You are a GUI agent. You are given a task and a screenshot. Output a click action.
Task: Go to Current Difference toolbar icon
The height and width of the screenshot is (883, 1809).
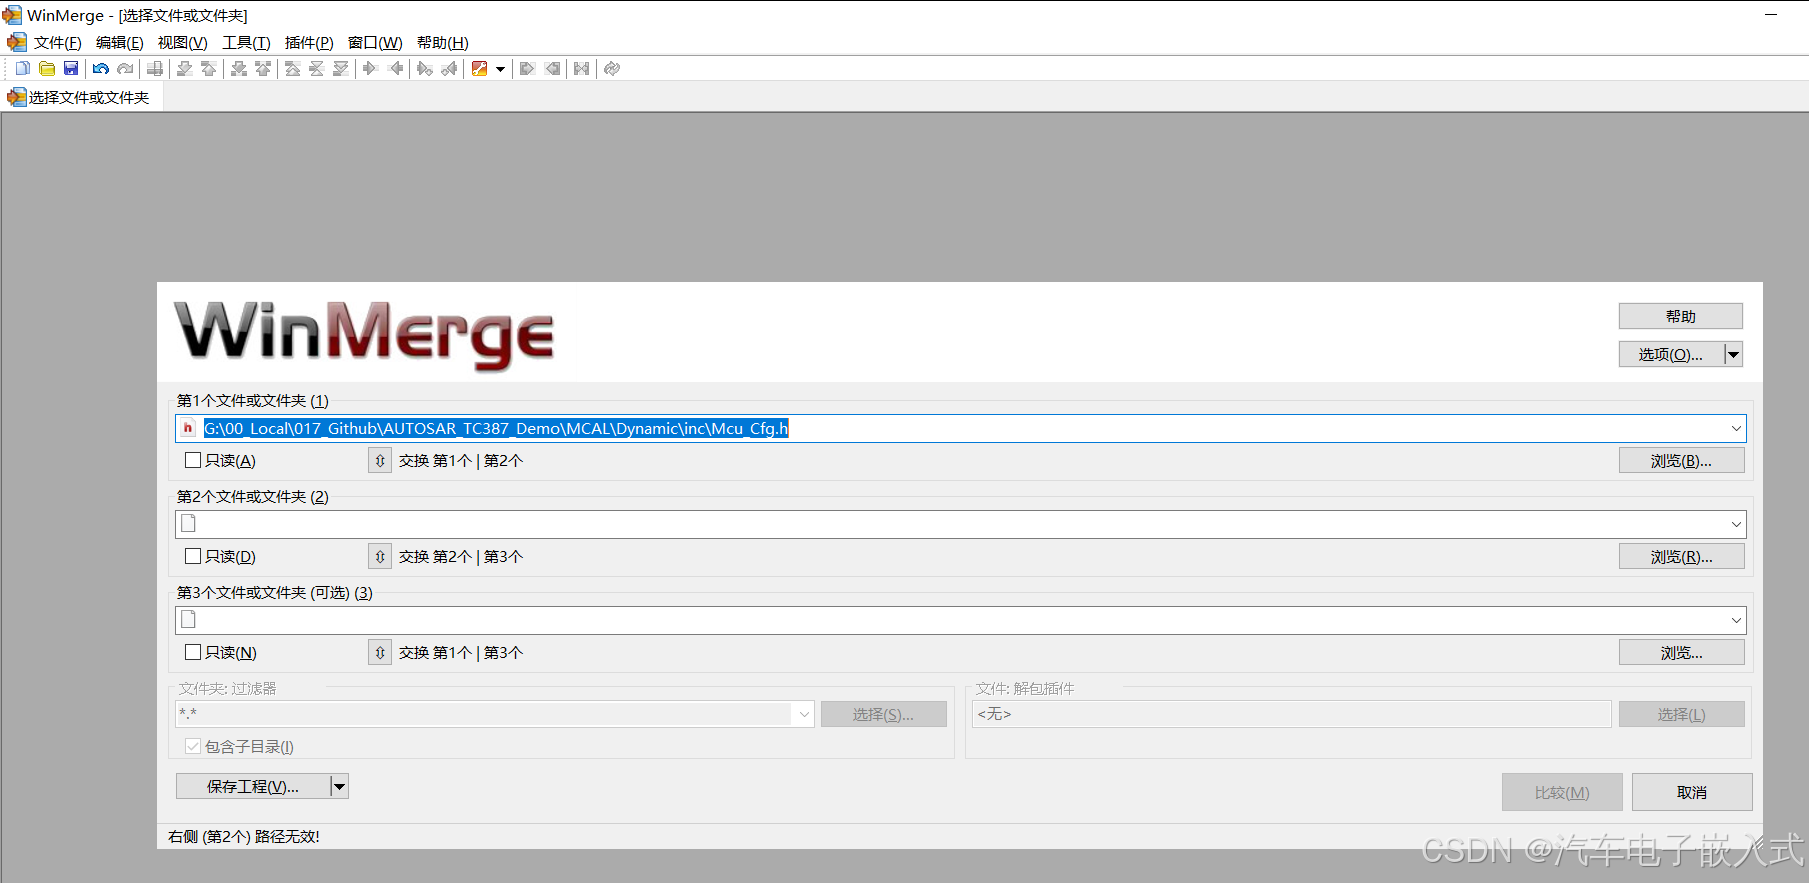317,68
